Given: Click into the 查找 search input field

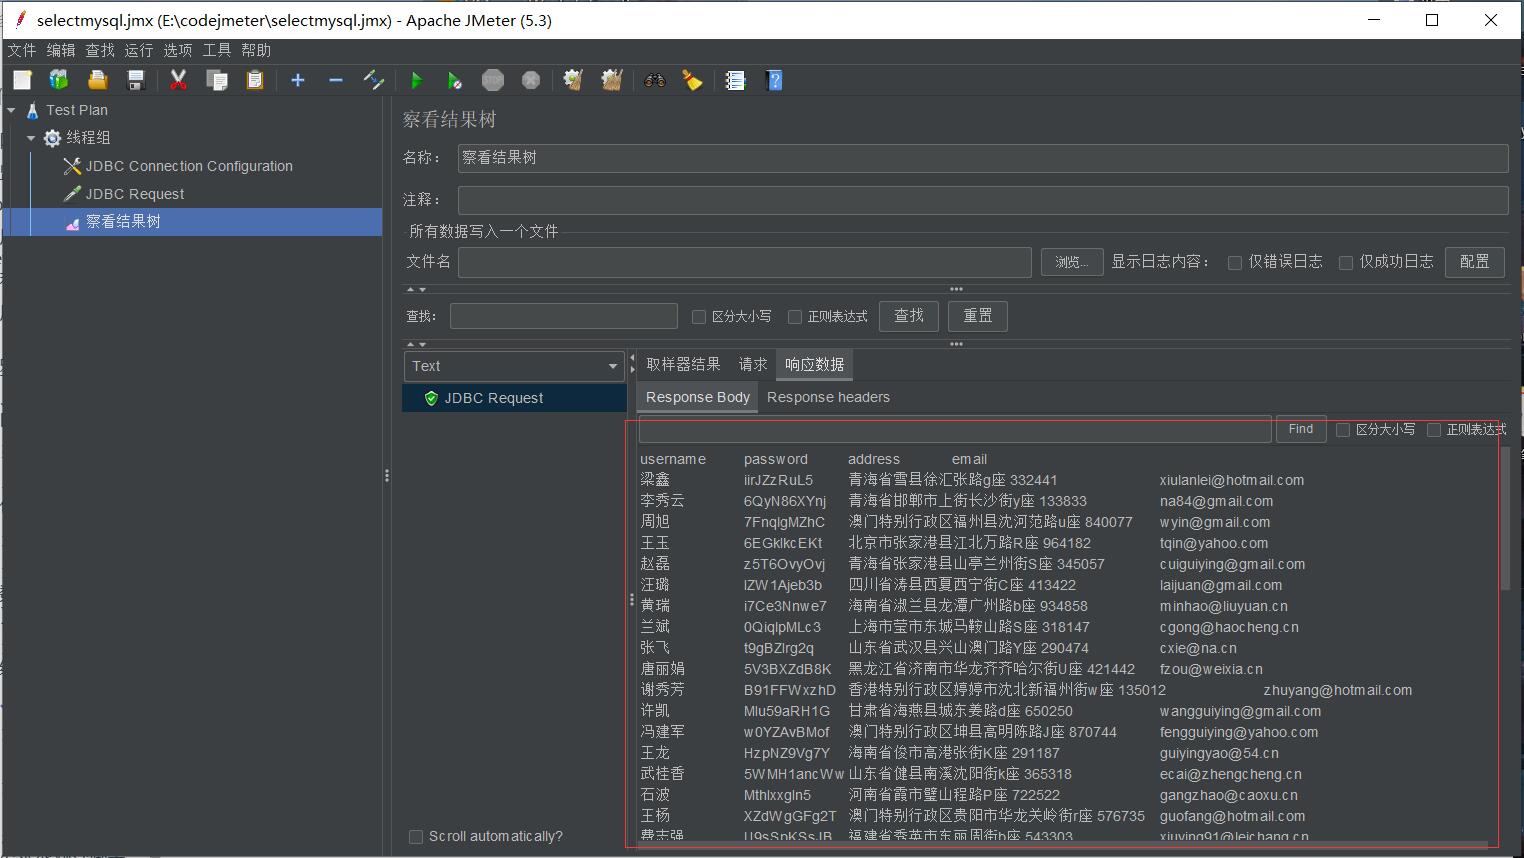Looking at the screenshot, I should click(x=564, y=316).
